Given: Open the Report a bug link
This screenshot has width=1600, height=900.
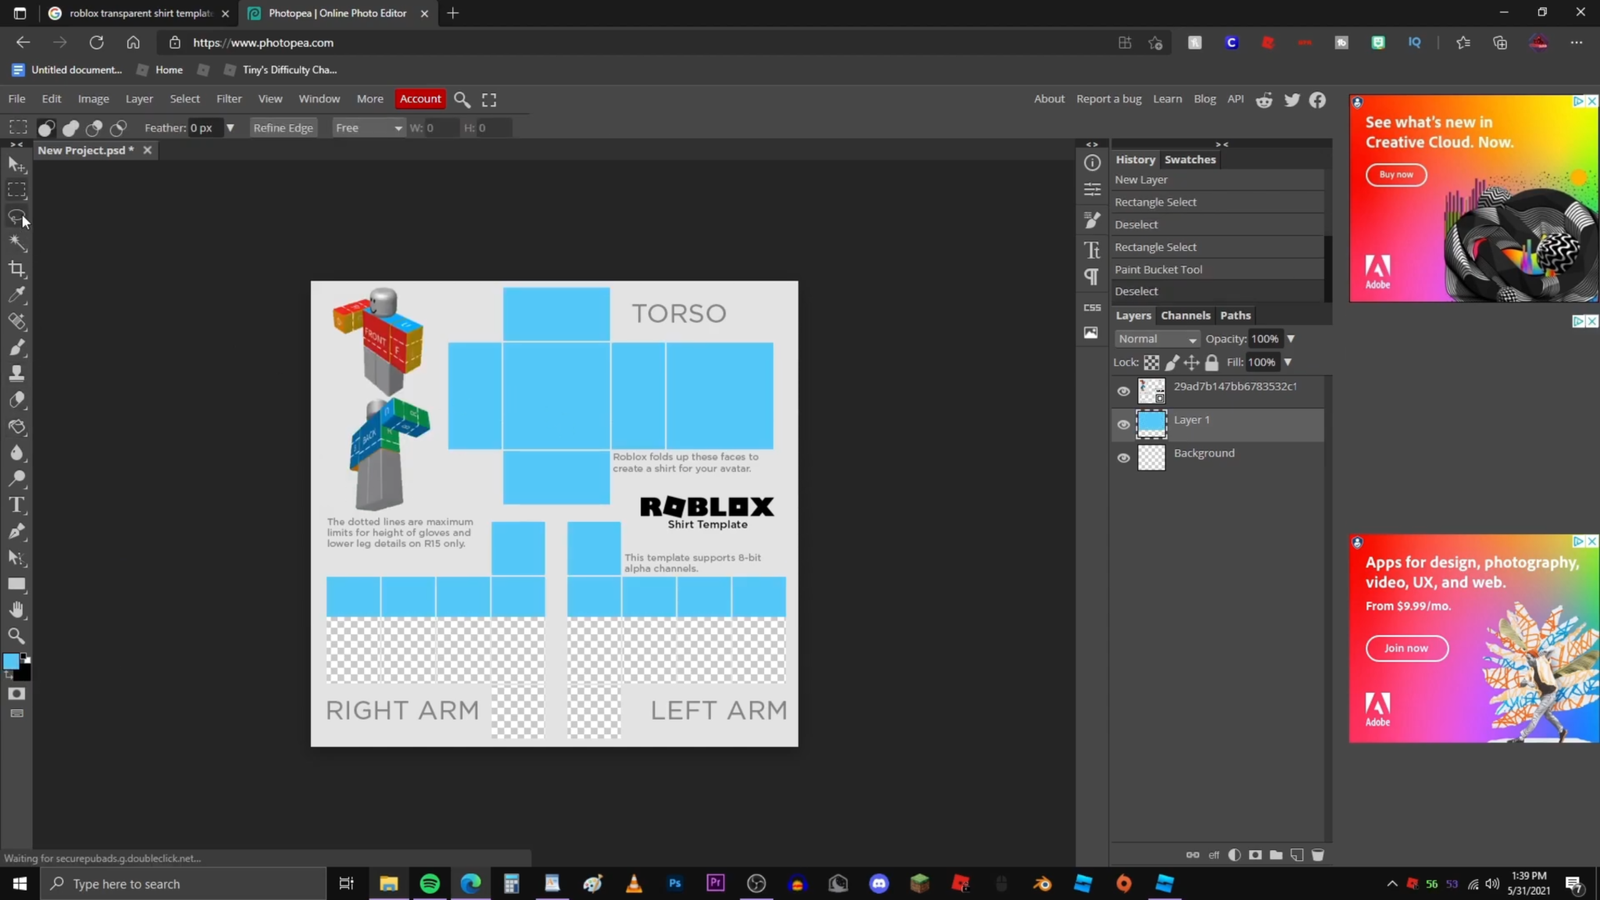Looking at the screenshot, I should click(1107, 98).
